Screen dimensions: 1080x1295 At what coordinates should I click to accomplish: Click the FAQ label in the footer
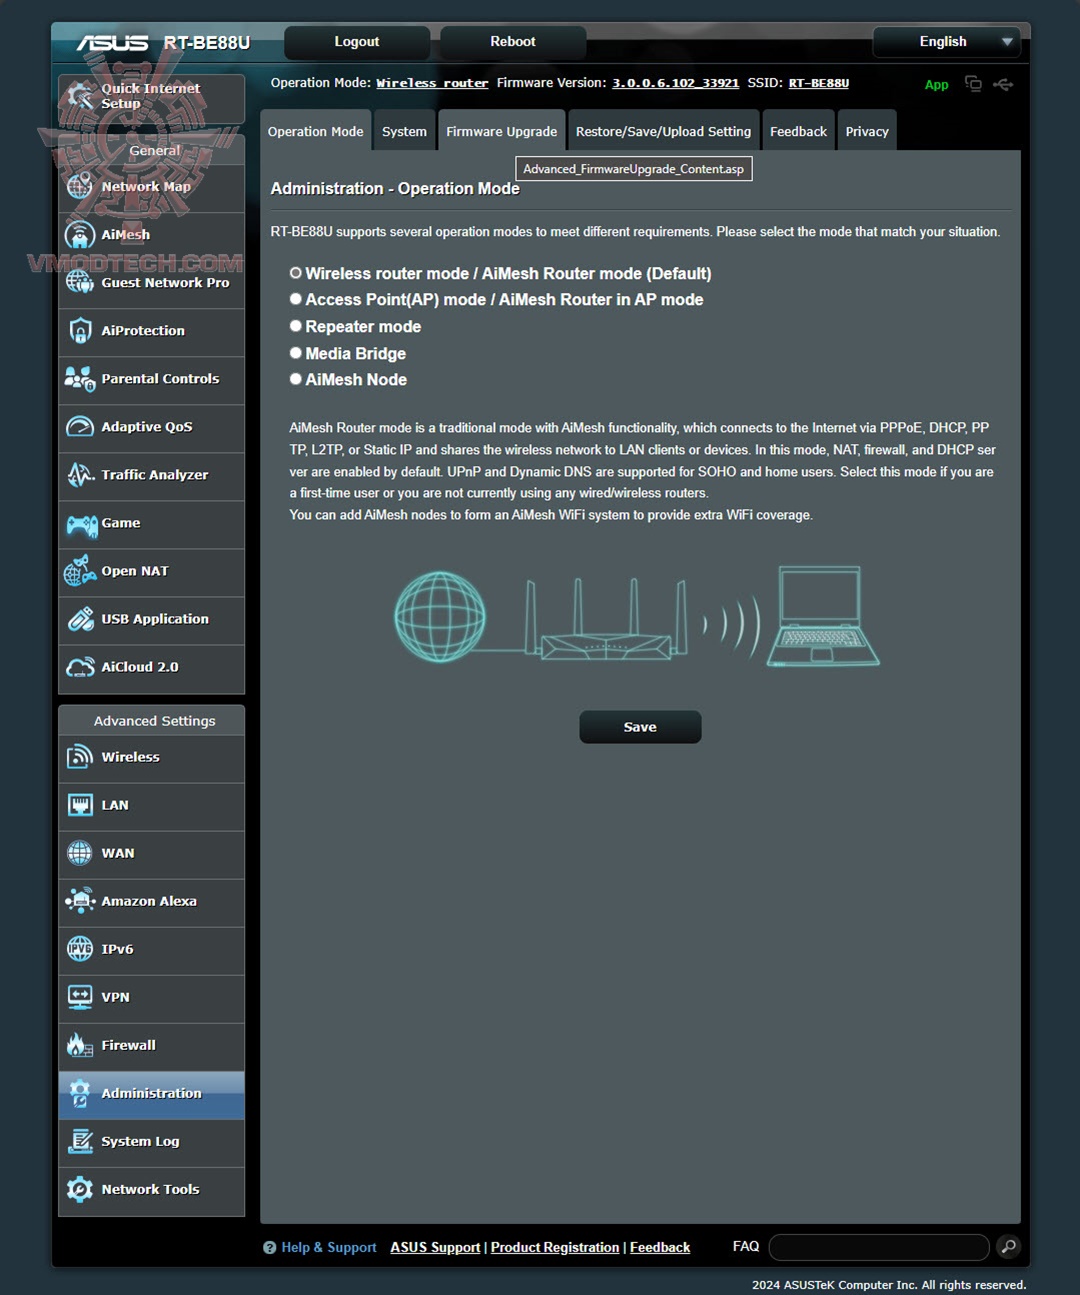(746, 1246)
